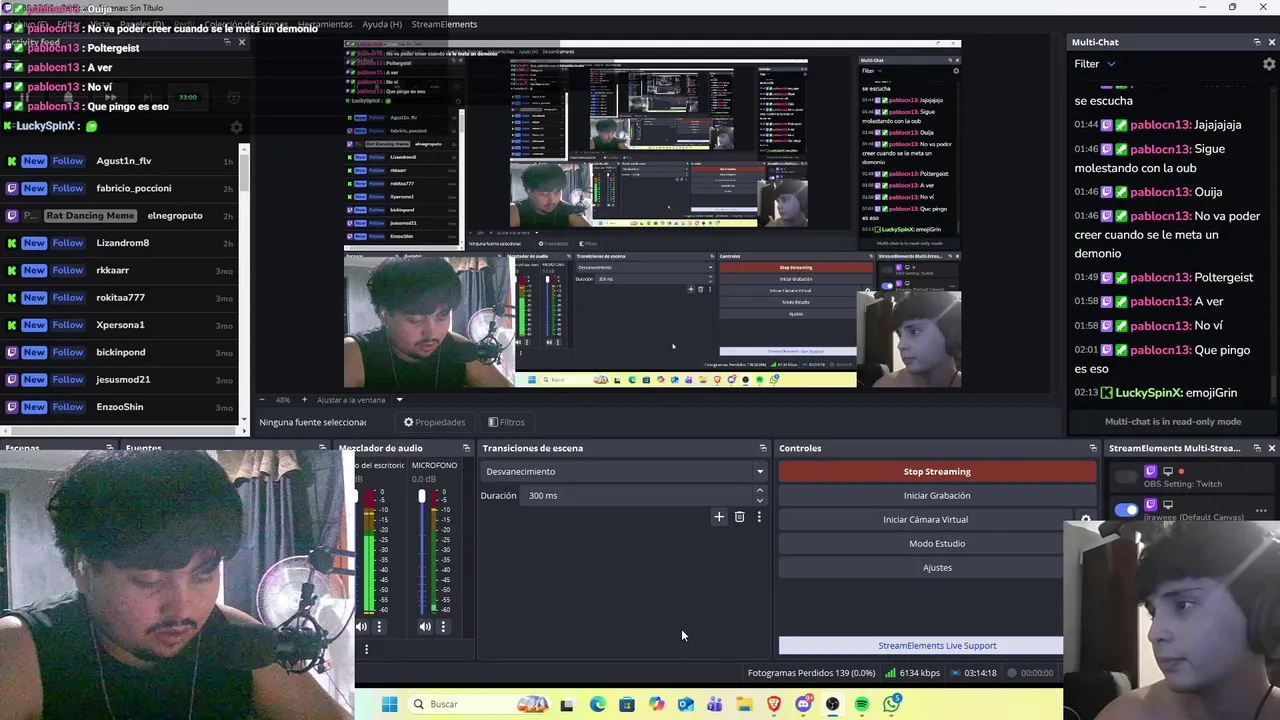
Task: Open the Herramientas menu
Action: [x=325, y=24]
